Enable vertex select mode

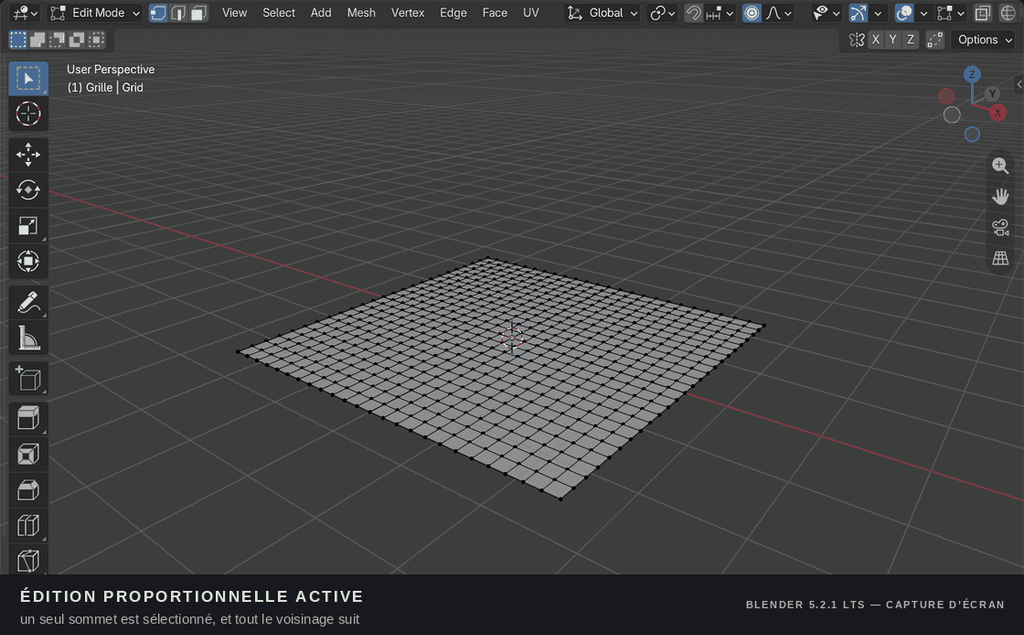point(158,13)
